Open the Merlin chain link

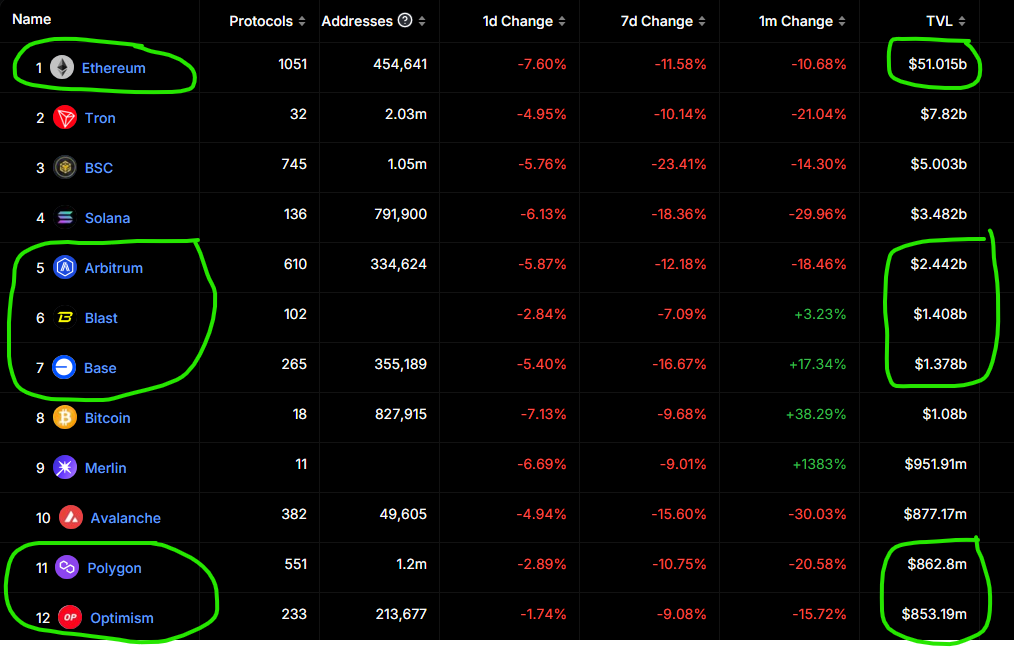point(105,468)
